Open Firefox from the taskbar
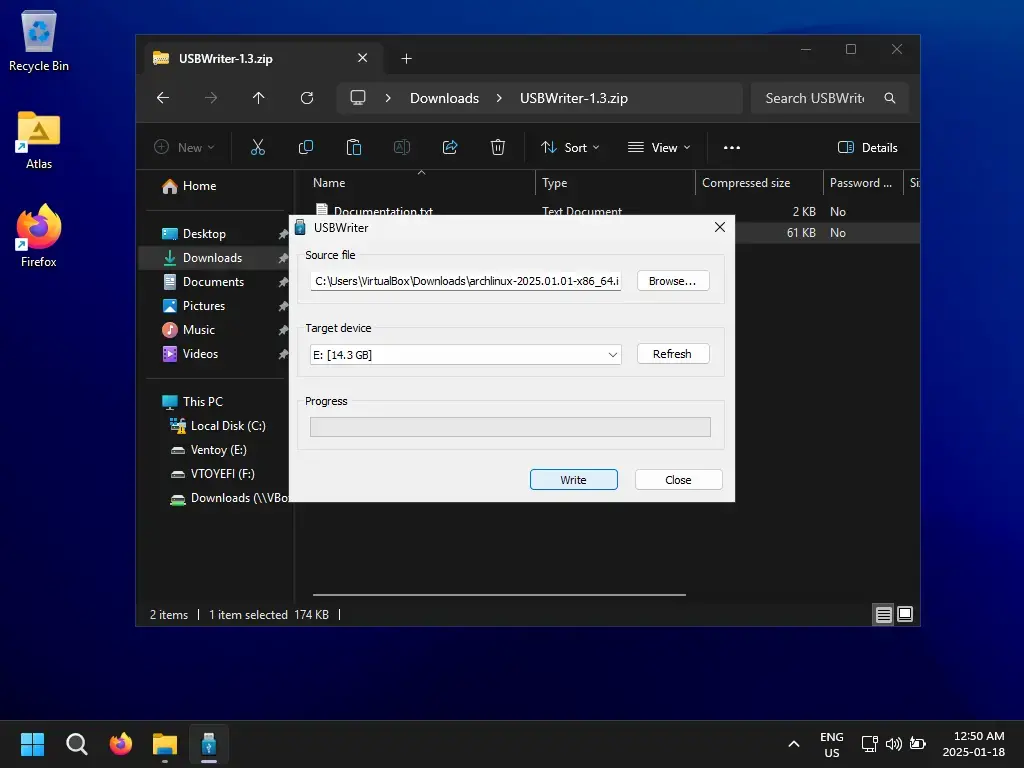This screenshot has width=1024, height=768. 121,744
